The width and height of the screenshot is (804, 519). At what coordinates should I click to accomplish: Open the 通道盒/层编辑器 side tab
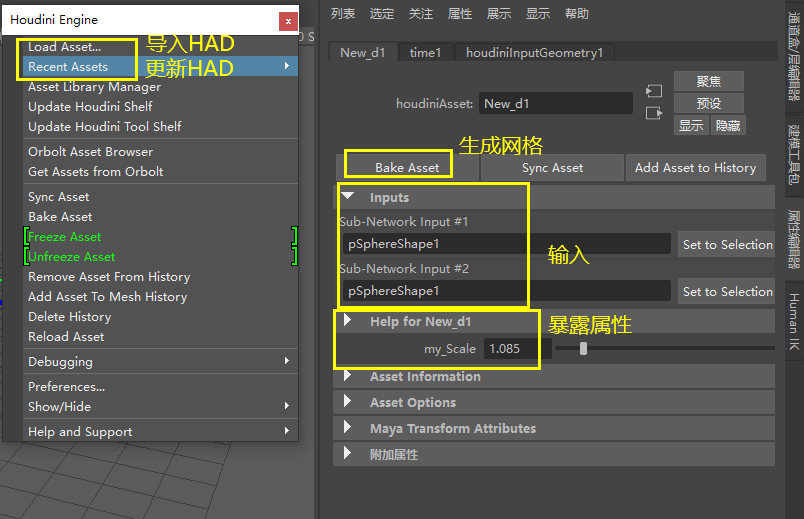794,56
